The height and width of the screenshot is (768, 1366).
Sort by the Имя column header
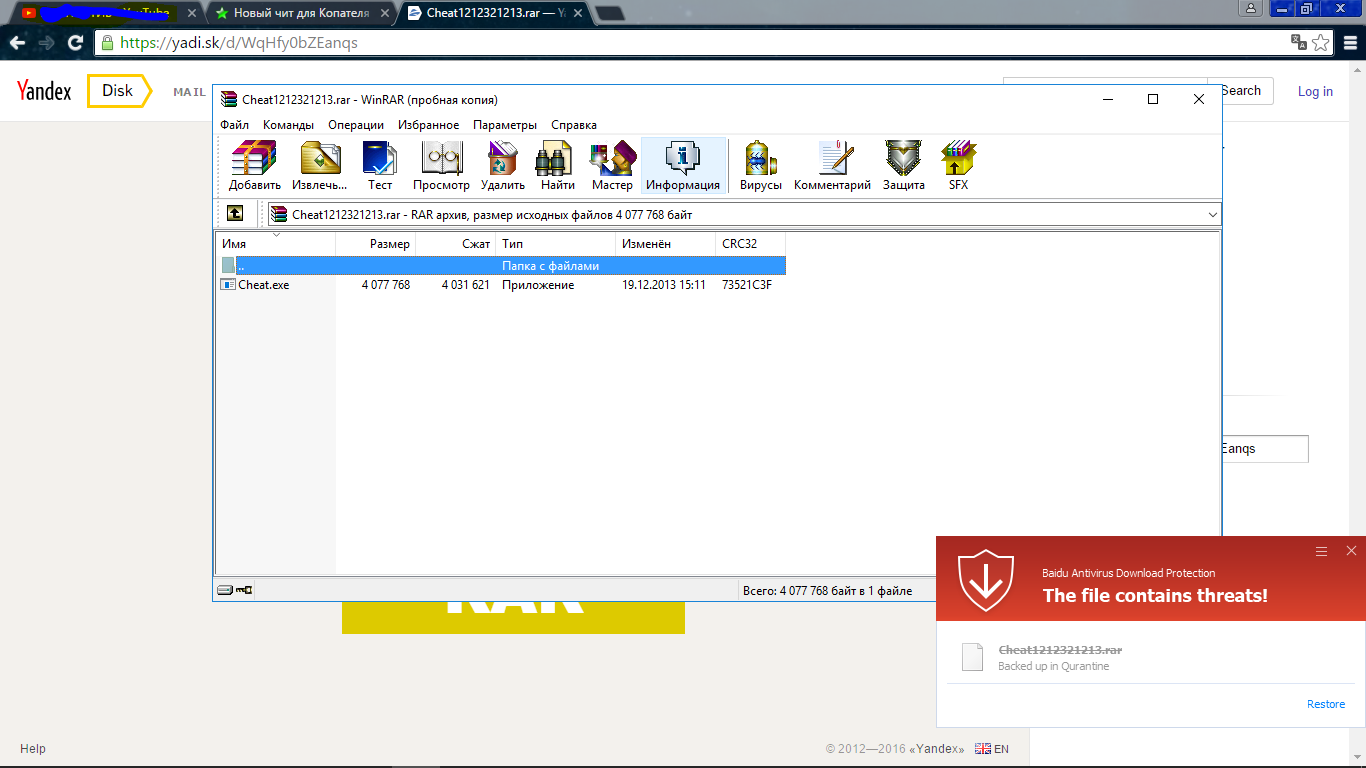276,243
